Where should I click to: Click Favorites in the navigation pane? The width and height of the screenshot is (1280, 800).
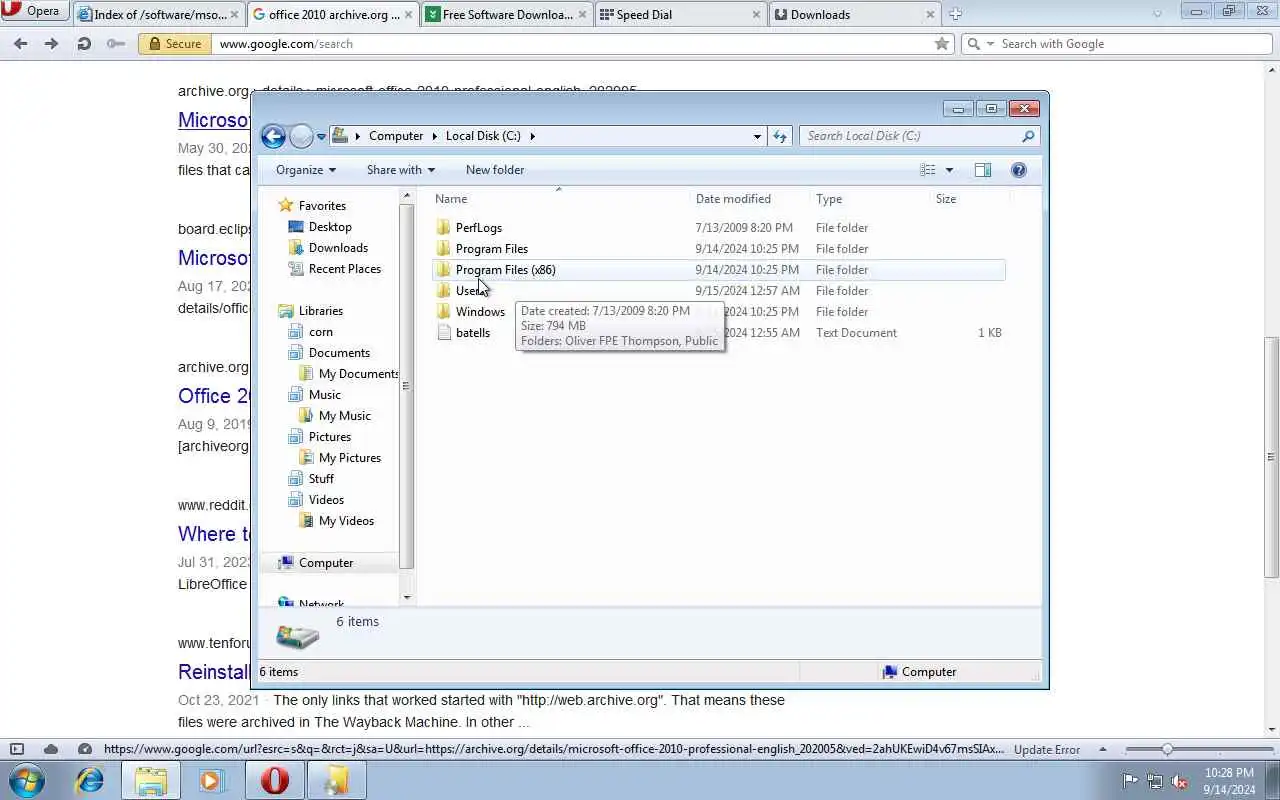tap(322, 206)
